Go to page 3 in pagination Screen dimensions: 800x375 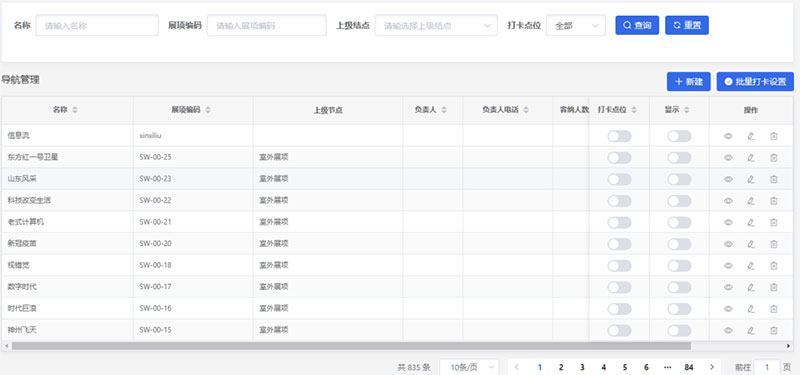pos(582,367)
